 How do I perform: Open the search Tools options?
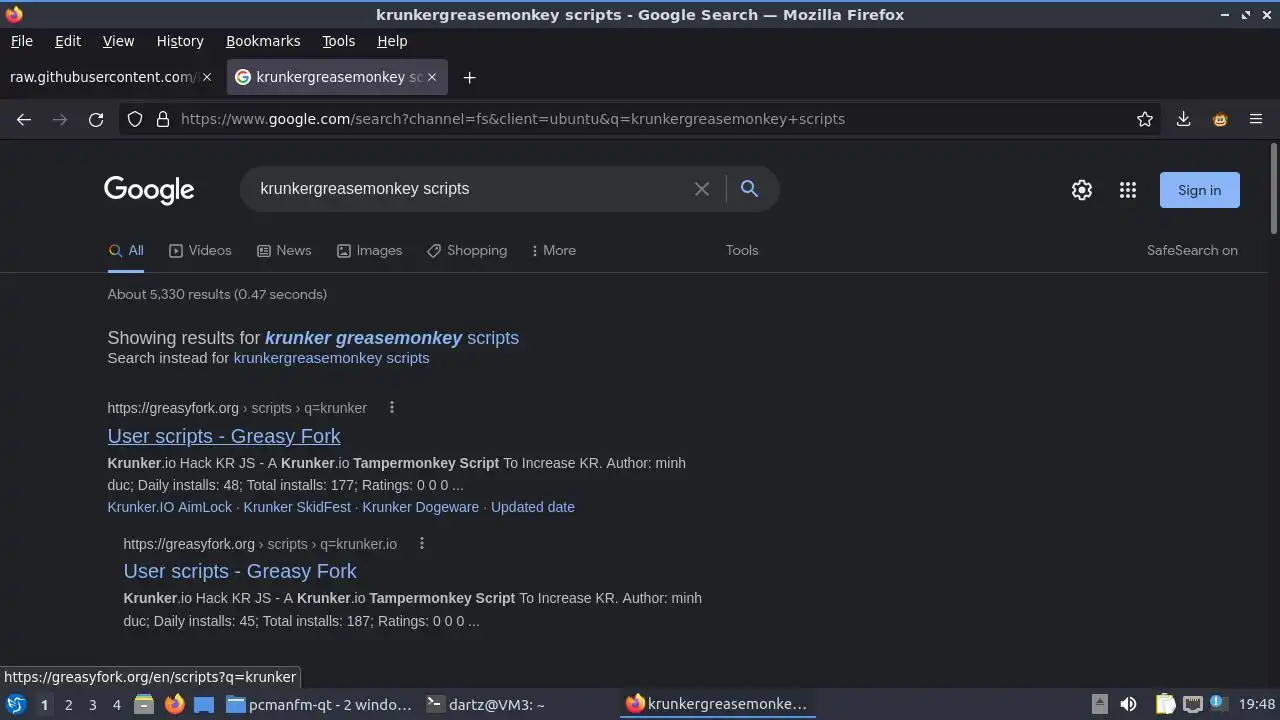tap(742, 251)
